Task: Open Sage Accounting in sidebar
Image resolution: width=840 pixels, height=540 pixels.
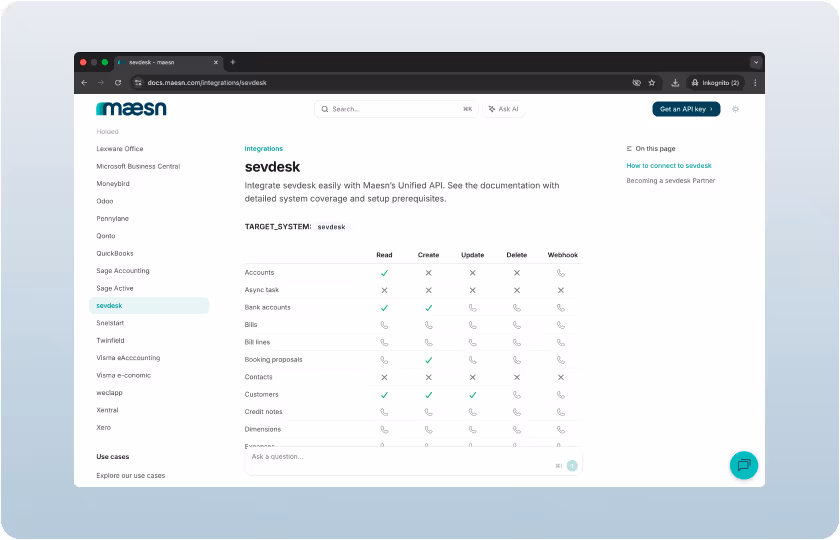Action: pyautogui.click(x=123, y=271)
